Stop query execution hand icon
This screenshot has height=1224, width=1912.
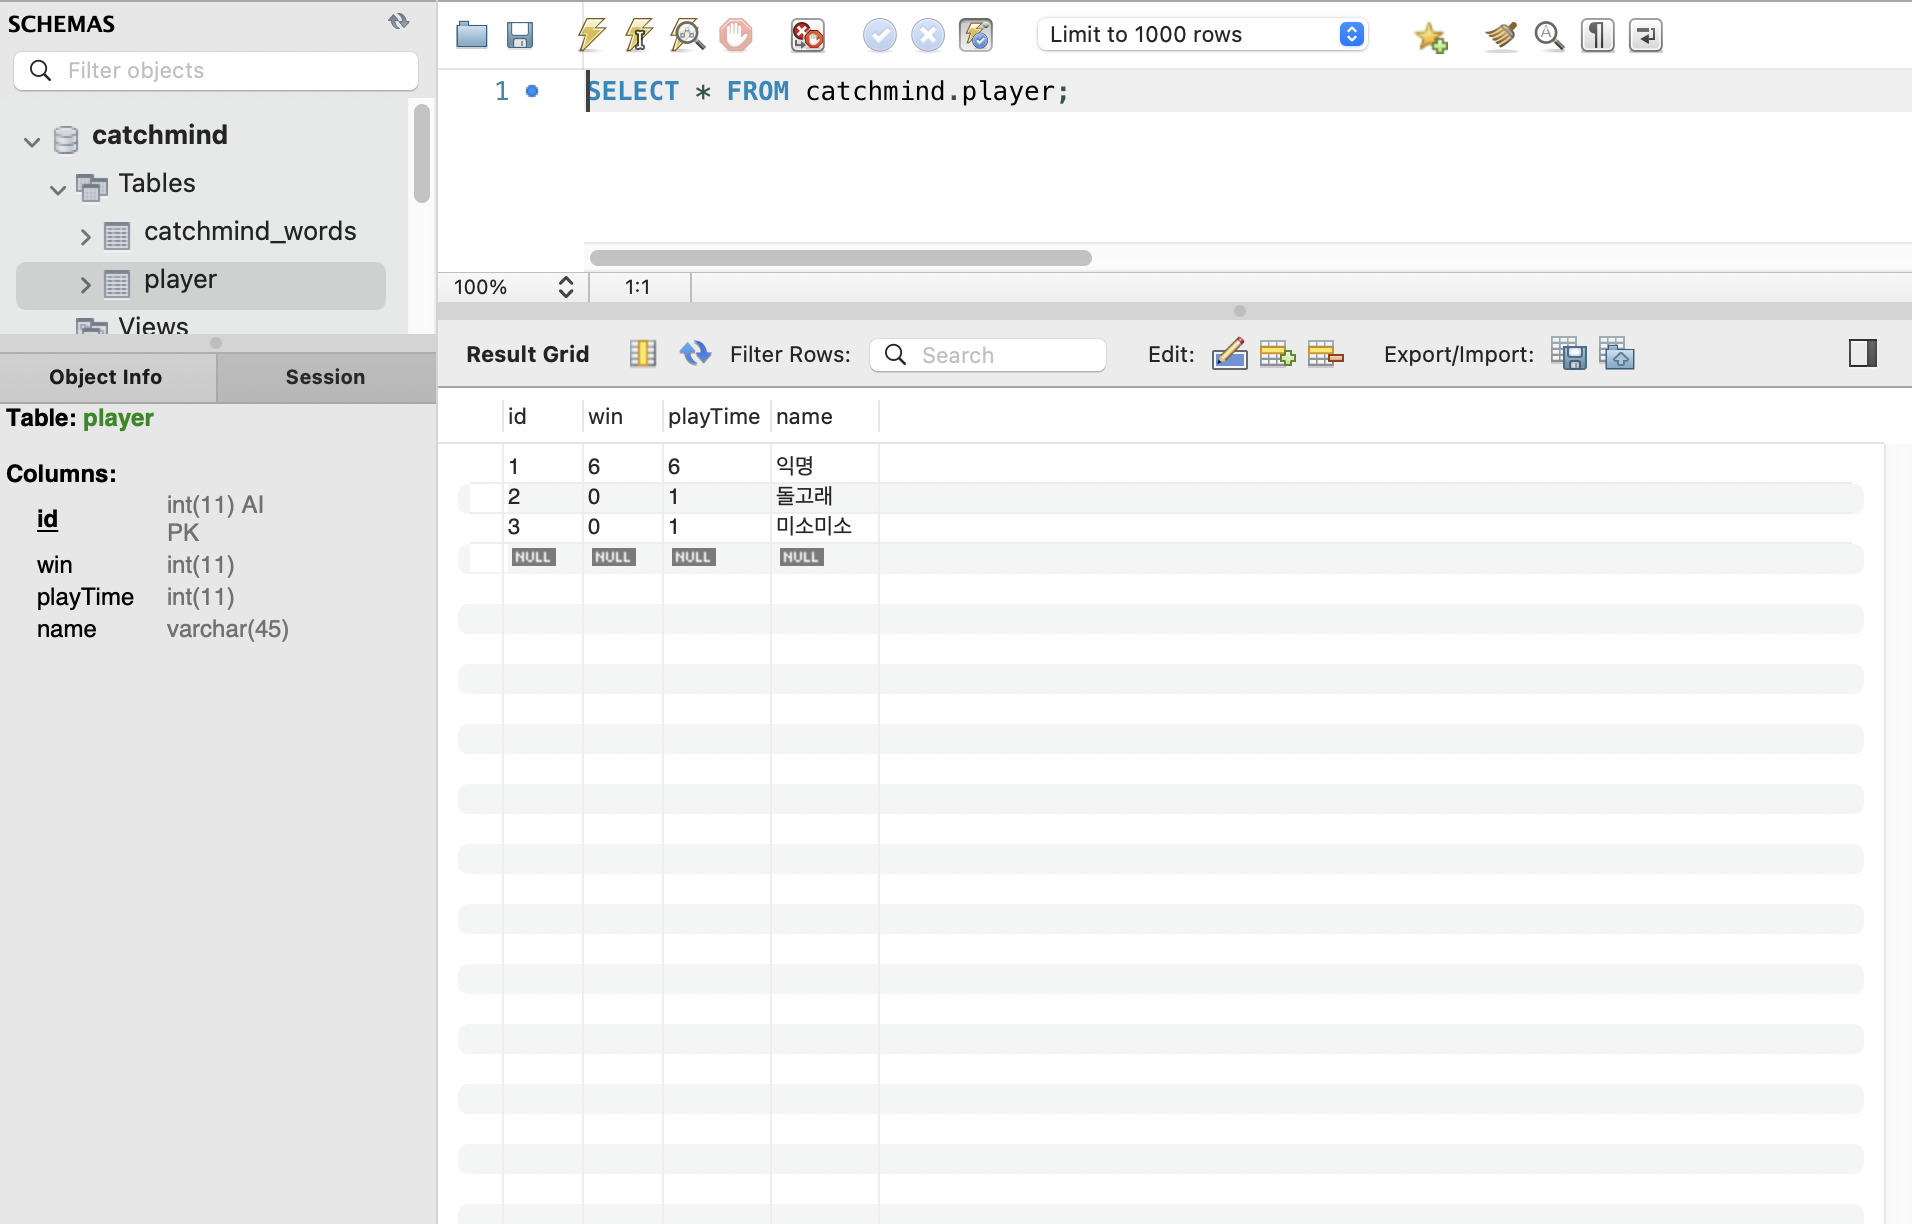click(736, 35)
